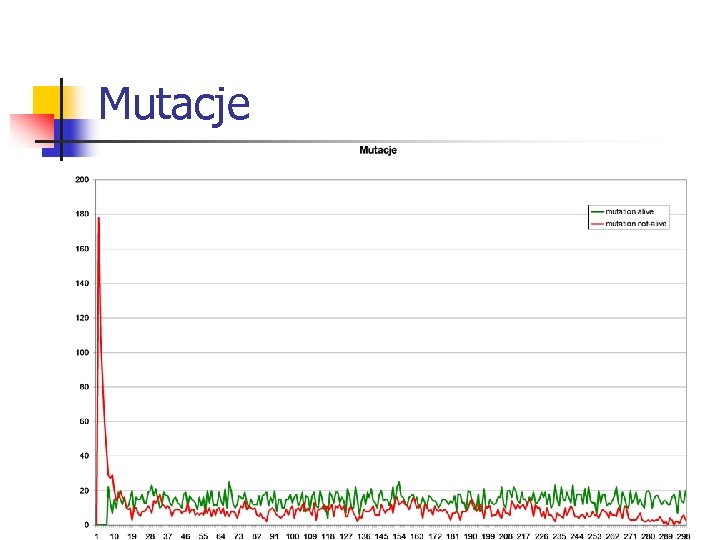
Task: Click the y-axis label 60
Action: coord(84,422)
